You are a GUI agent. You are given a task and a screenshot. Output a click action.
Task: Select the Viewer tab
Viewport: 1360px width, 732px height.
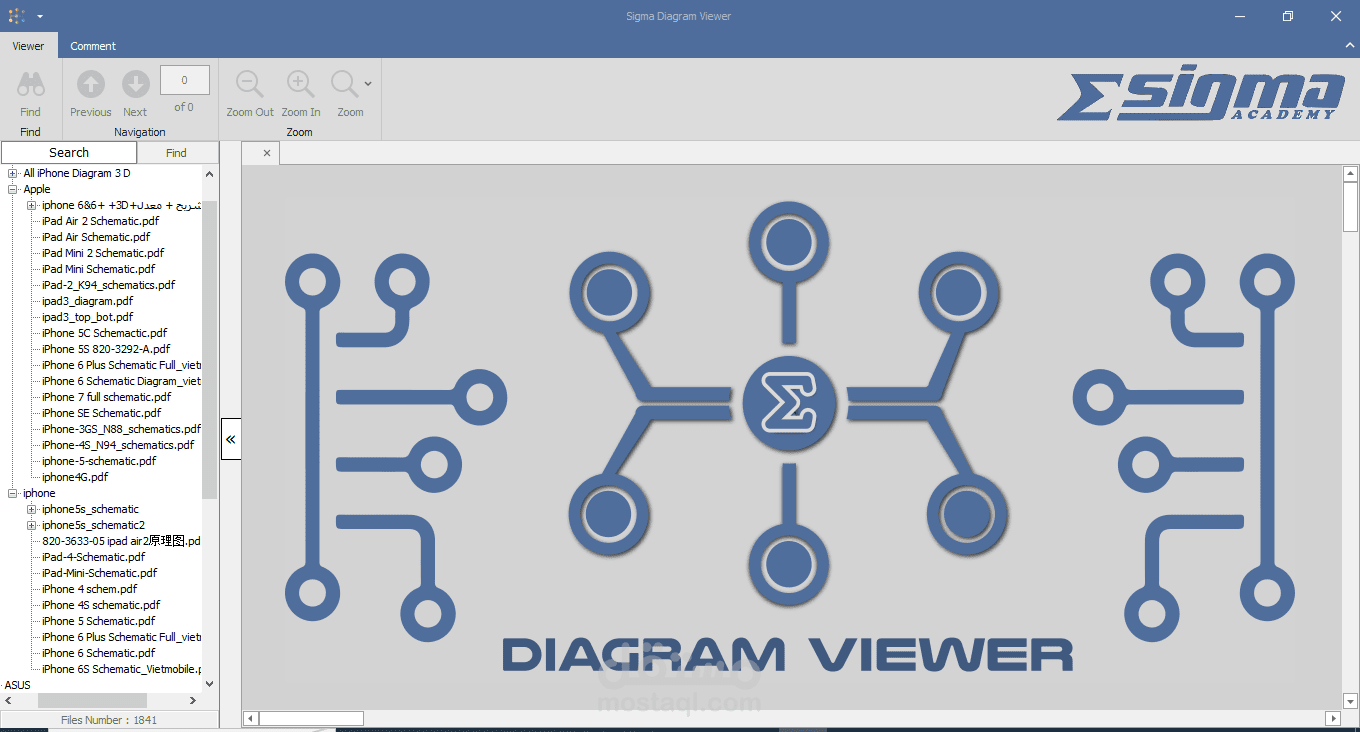[x=28, y=46]
